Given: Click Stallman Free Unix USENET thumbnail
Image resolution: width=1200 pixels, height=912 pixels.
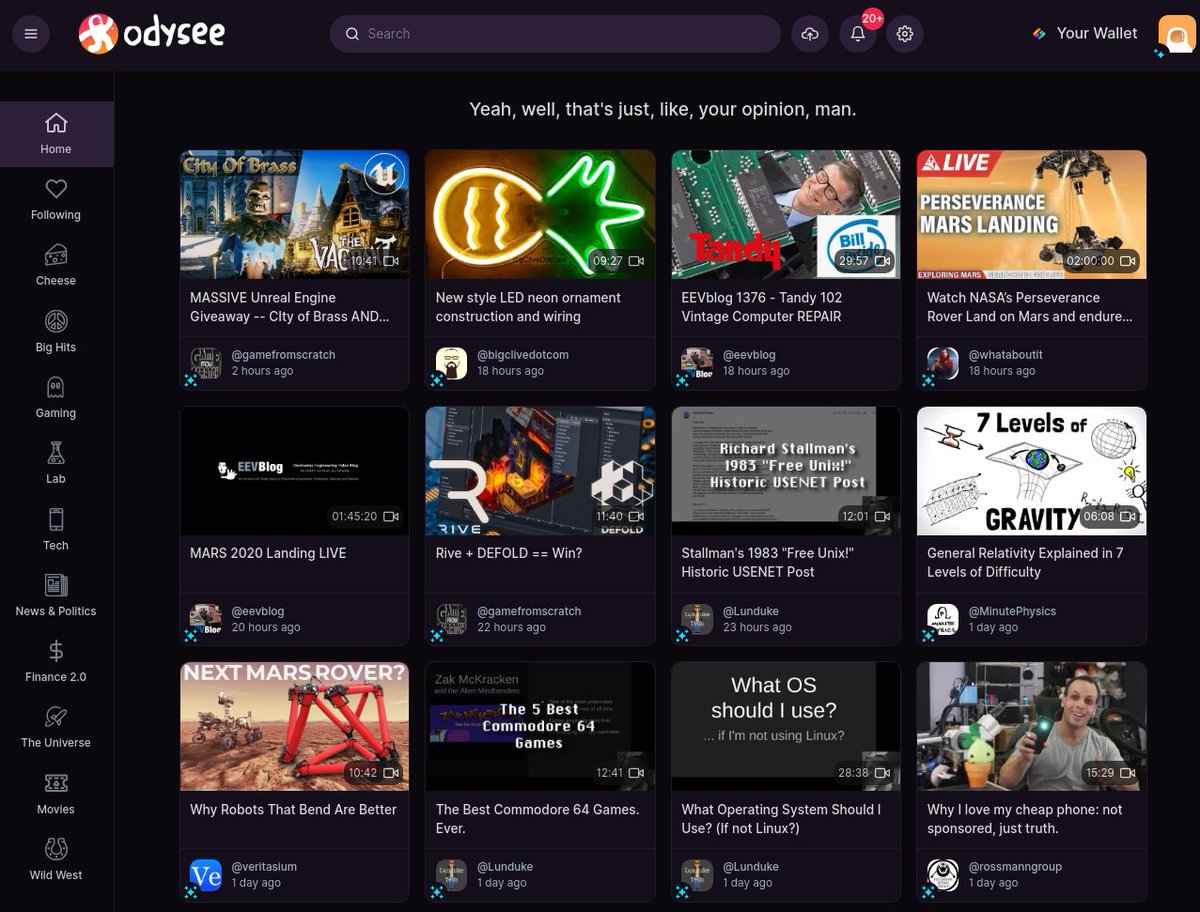Looking at the screenshot, I should click(786, 471).
